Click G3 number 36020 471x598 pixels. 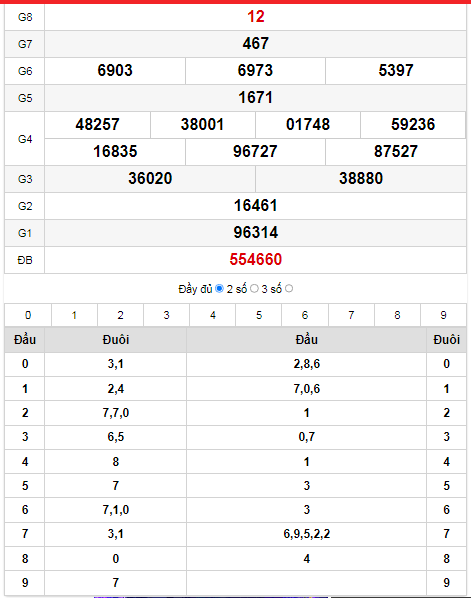[150, 178]
